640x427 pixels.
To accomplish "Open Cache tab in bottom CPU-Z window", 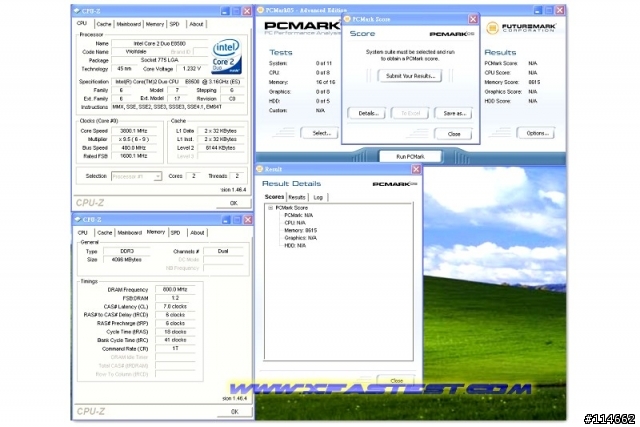I will (x=105, y=233).
